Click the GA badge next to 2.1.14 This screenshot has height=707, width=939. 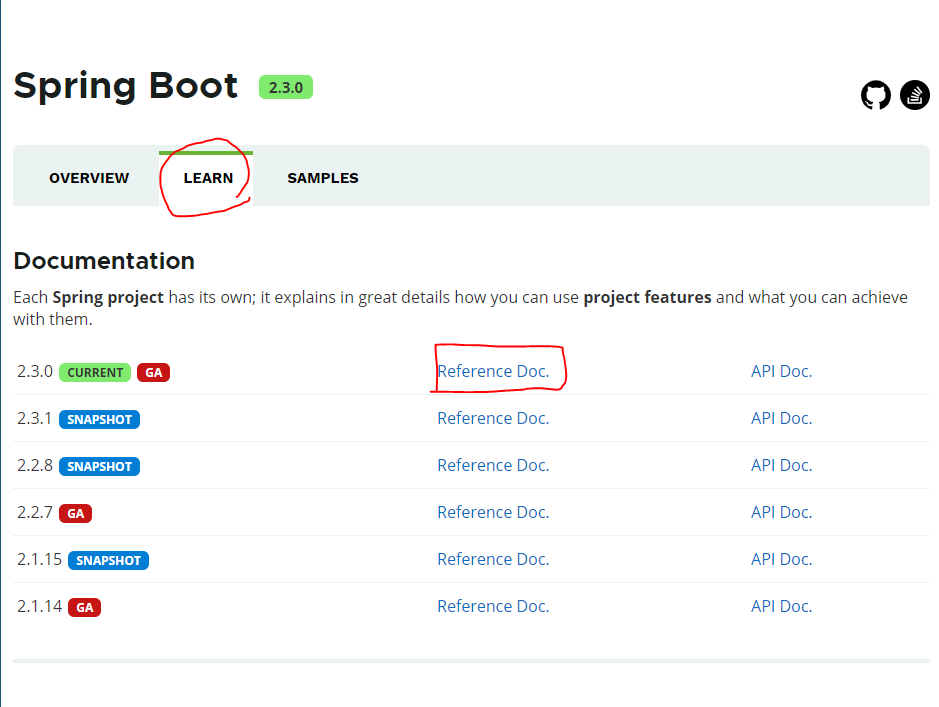(84, 607)
